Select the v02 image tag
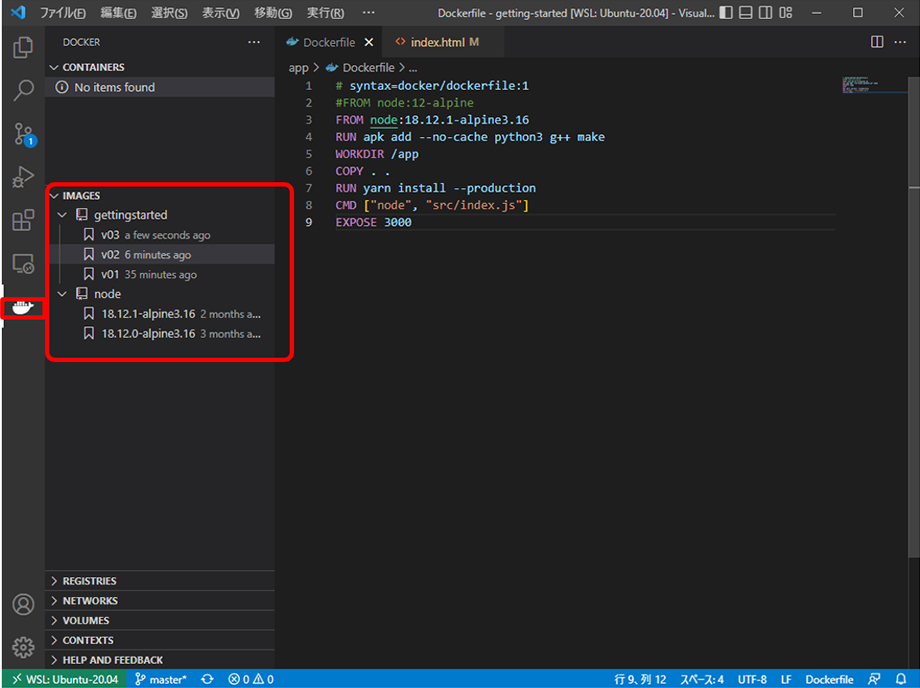This screenshot has width=920, height=688. (160, 255)
